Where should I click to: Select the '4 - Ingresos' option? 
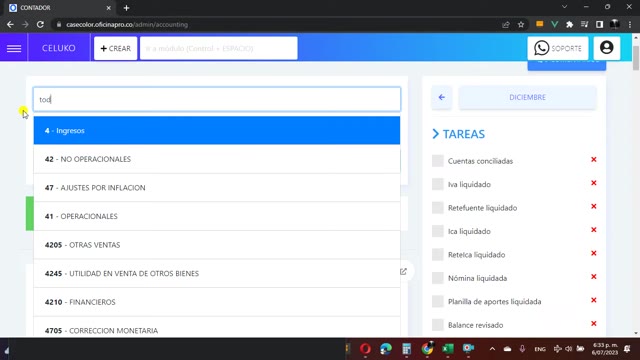click(217, 131)
